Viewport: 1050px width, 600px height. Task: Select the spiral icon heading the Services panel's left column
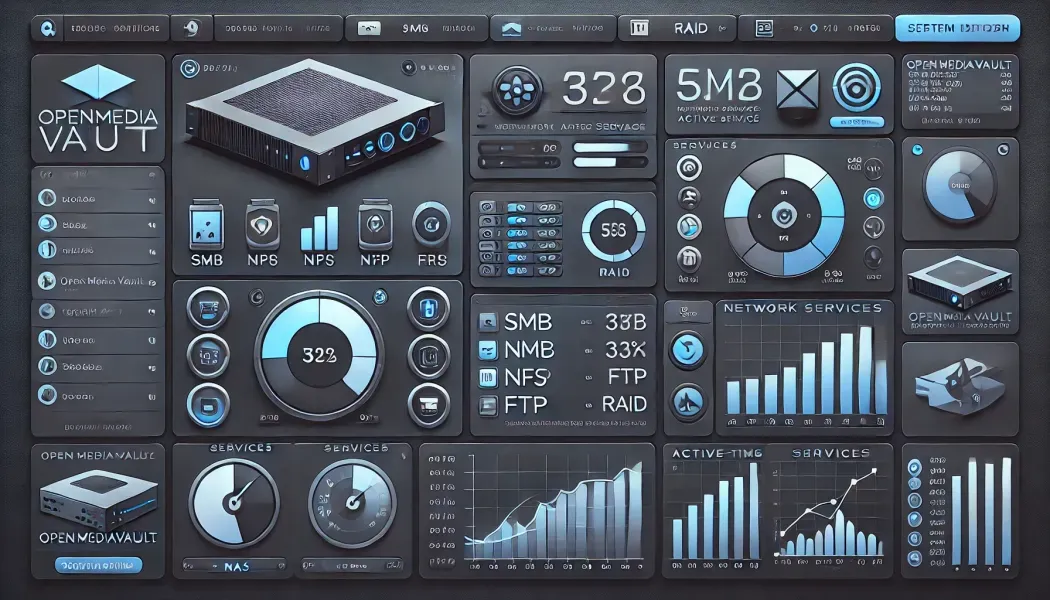tap(689, 167)
